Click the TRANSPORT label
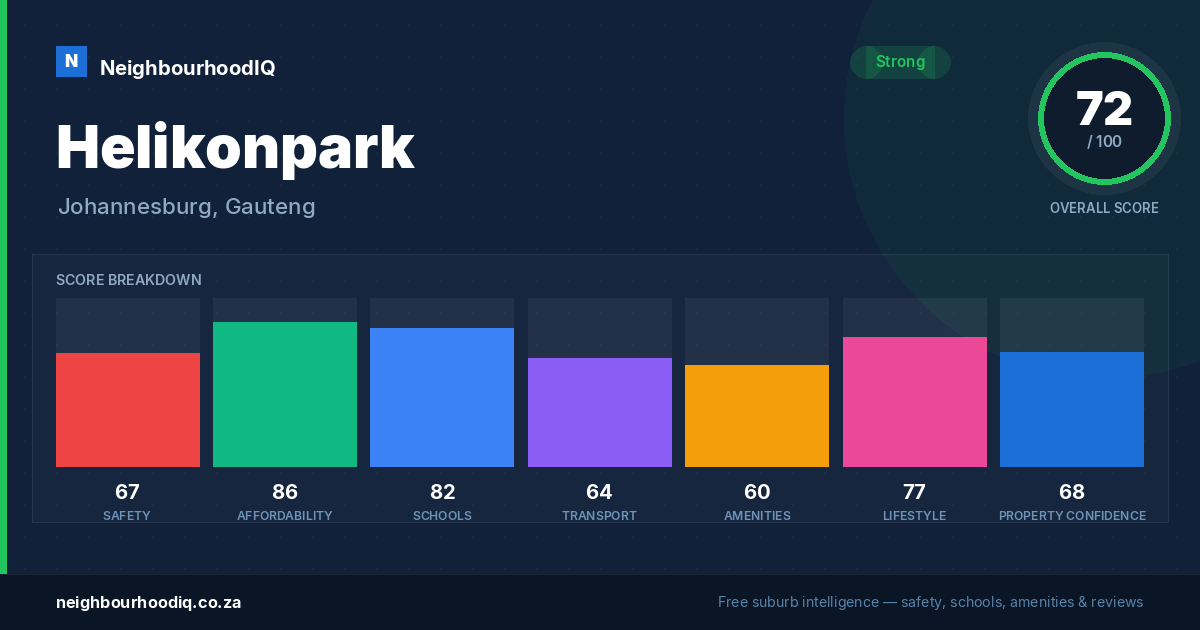The width and height of the screenshot is (1200, 630). pos(599,516)
